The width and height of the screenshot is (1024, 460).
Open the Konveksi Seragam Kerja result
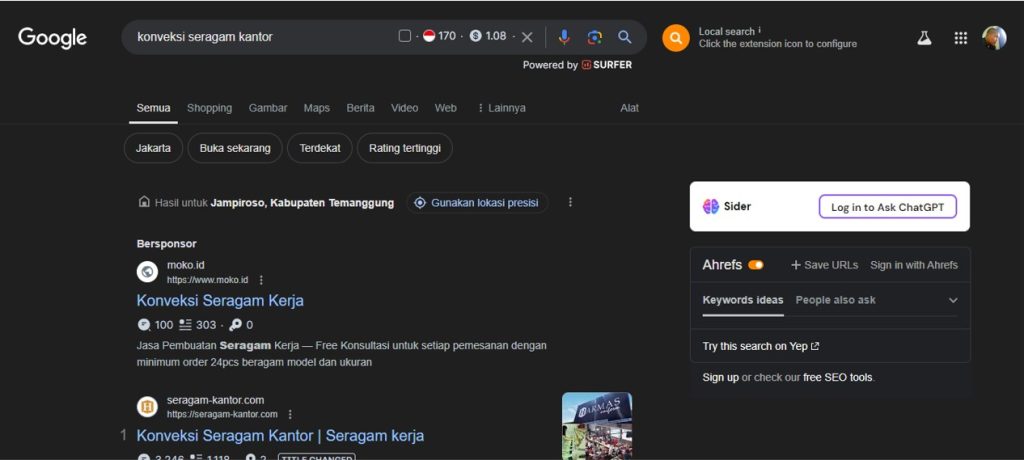(220, 301)
